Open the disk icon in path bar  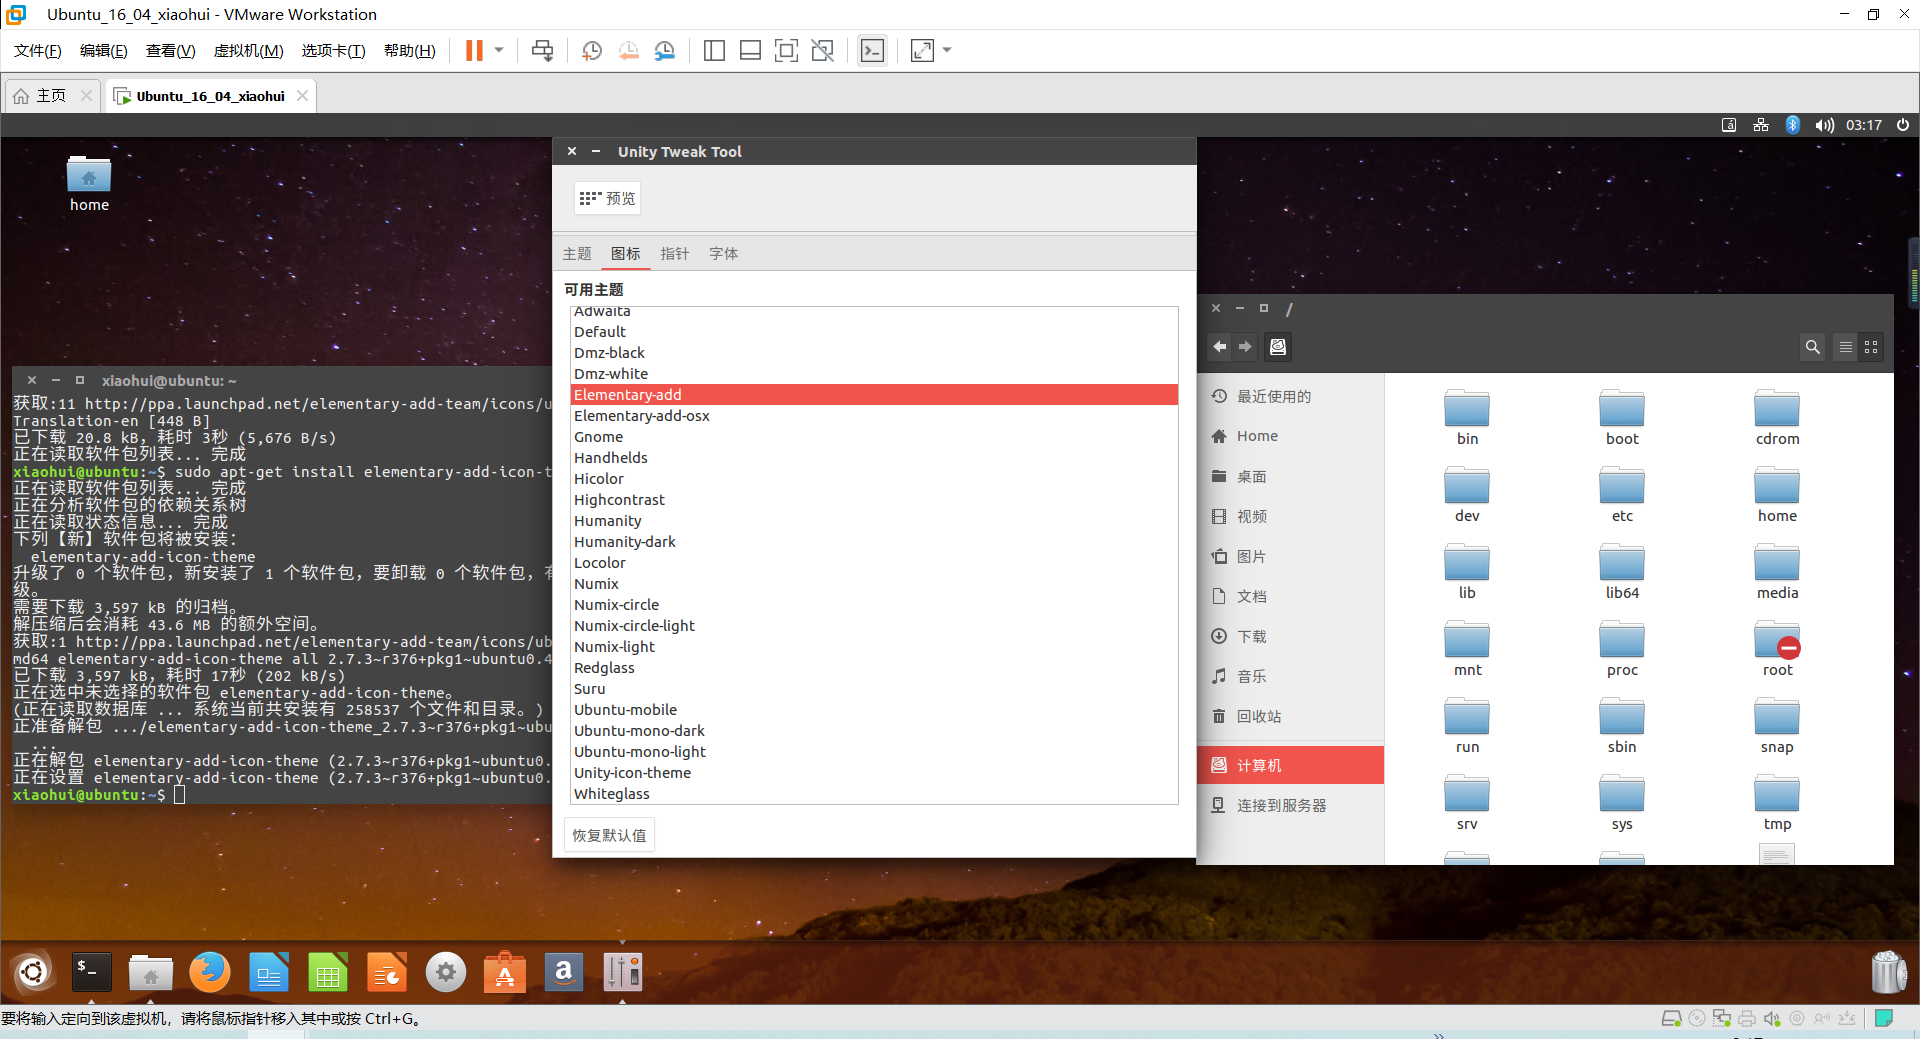coord(1277,347)
